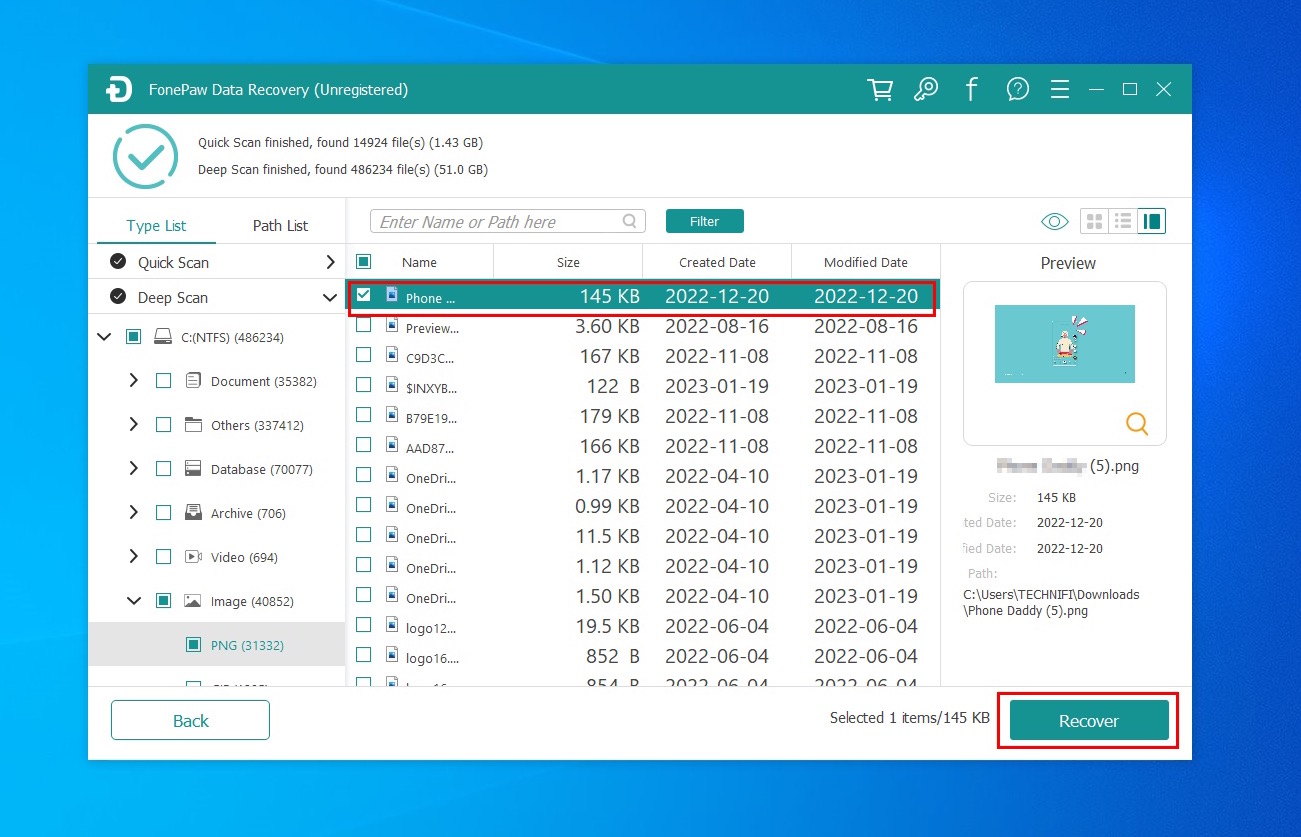Click the file icon of Preview... row

click(x=392, y=325)
